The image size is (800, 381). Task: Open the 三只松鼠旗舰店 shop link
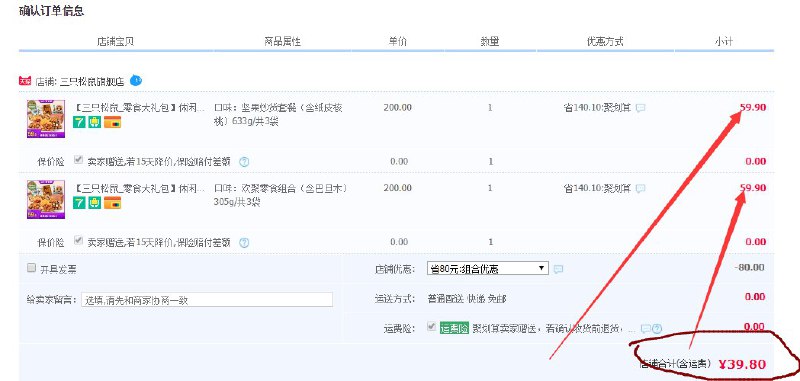tap(92, 81)
